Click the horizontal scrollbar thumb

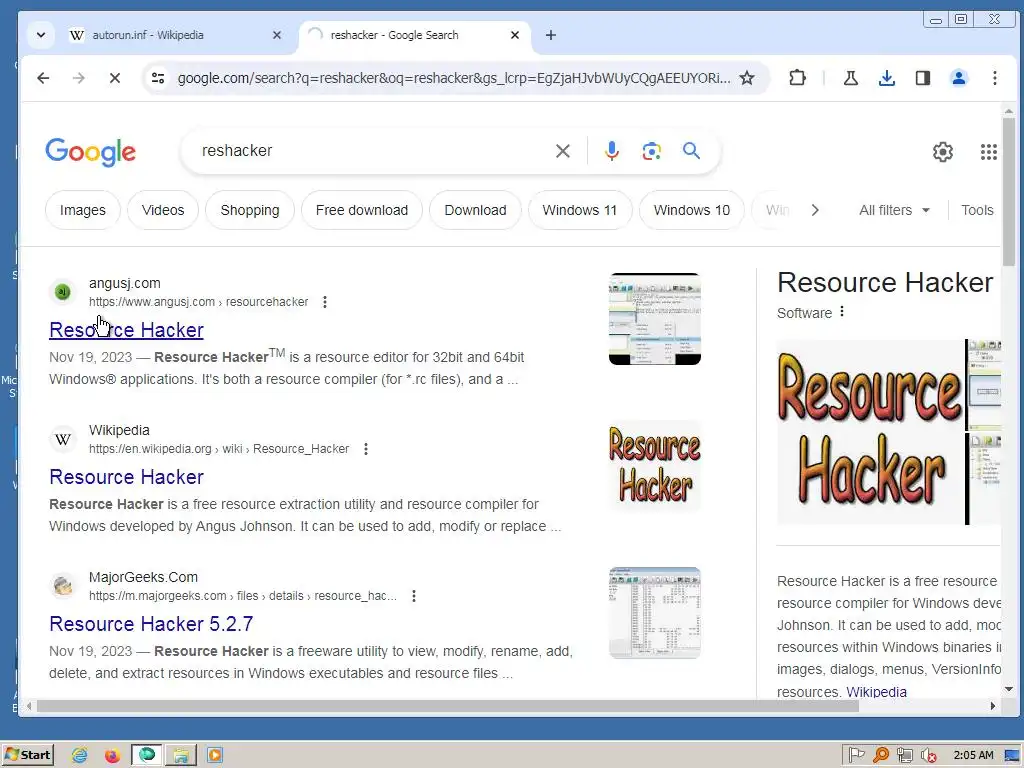tap(447, 706)
